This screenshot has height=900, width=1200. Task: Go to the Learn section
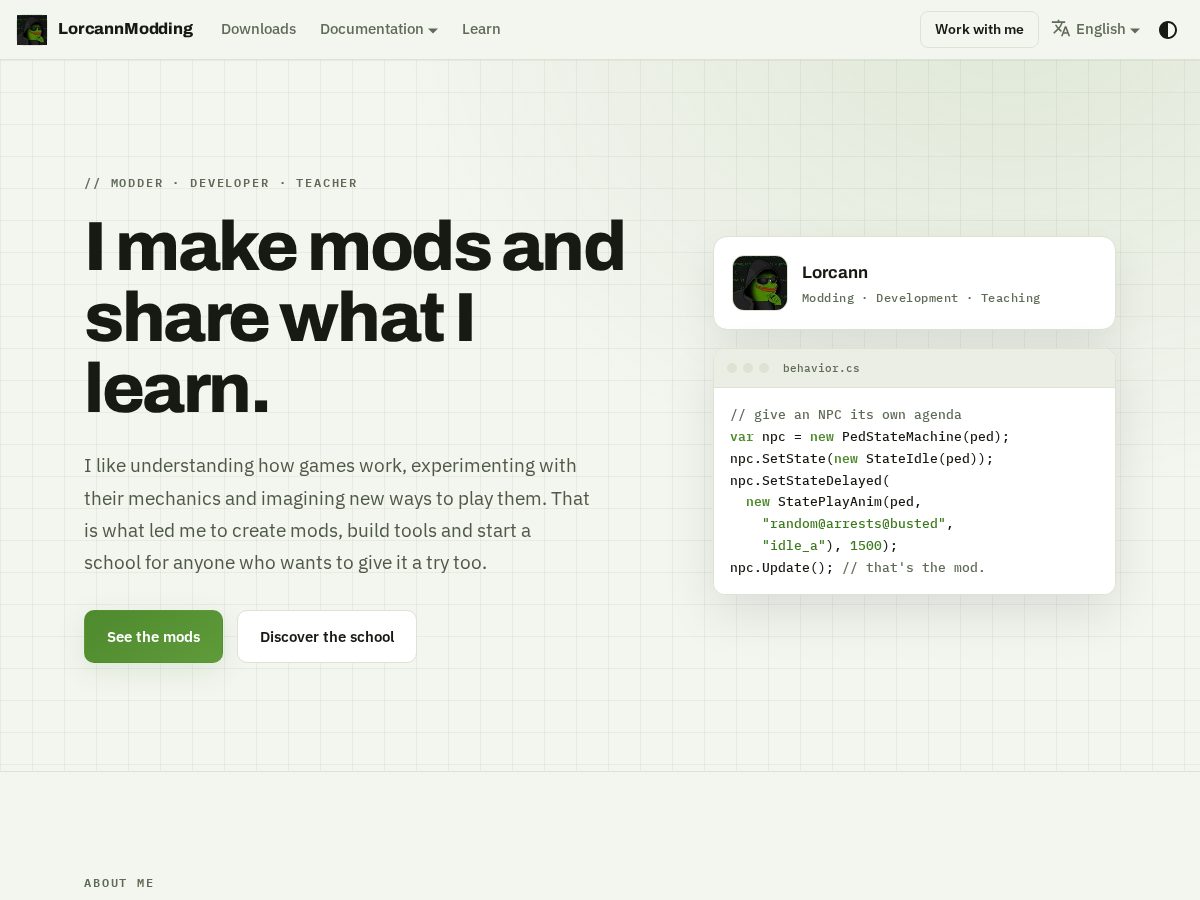[x=481, y=29]
